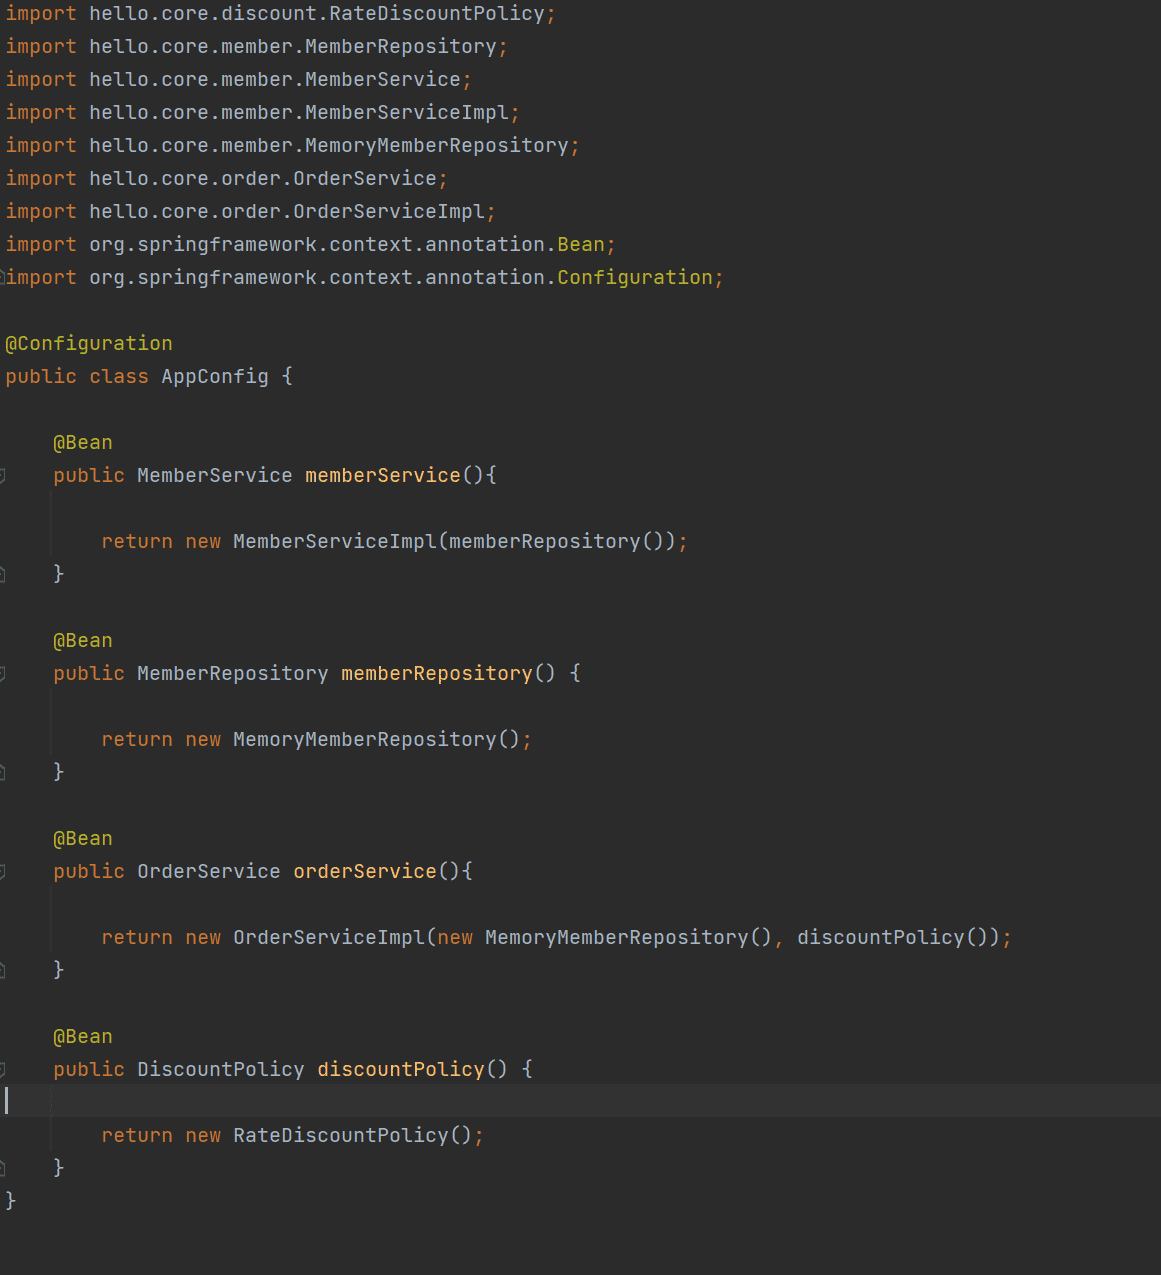Click RateDiscountPolicy in the discount import line
Viewport: 1161px width, 1275px height.
coord(437,14)
